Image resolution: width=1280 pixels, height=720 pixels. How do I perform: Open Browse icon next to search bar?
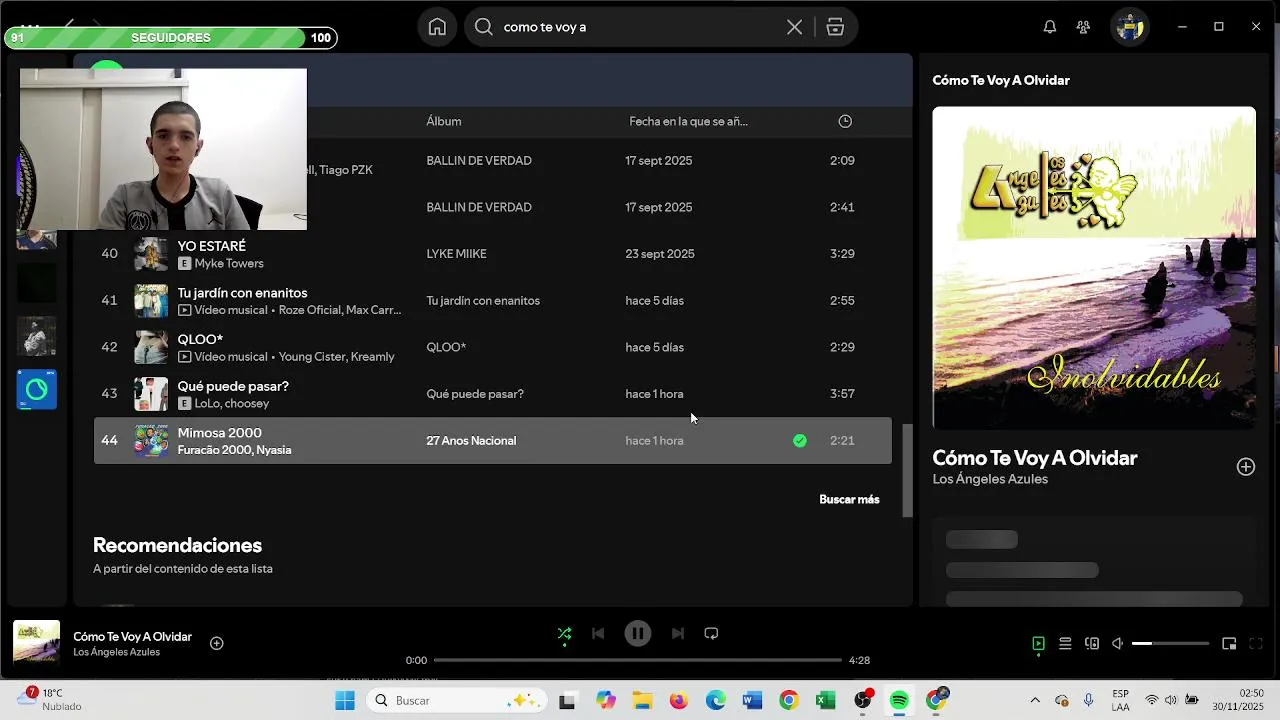coord(835,27)
